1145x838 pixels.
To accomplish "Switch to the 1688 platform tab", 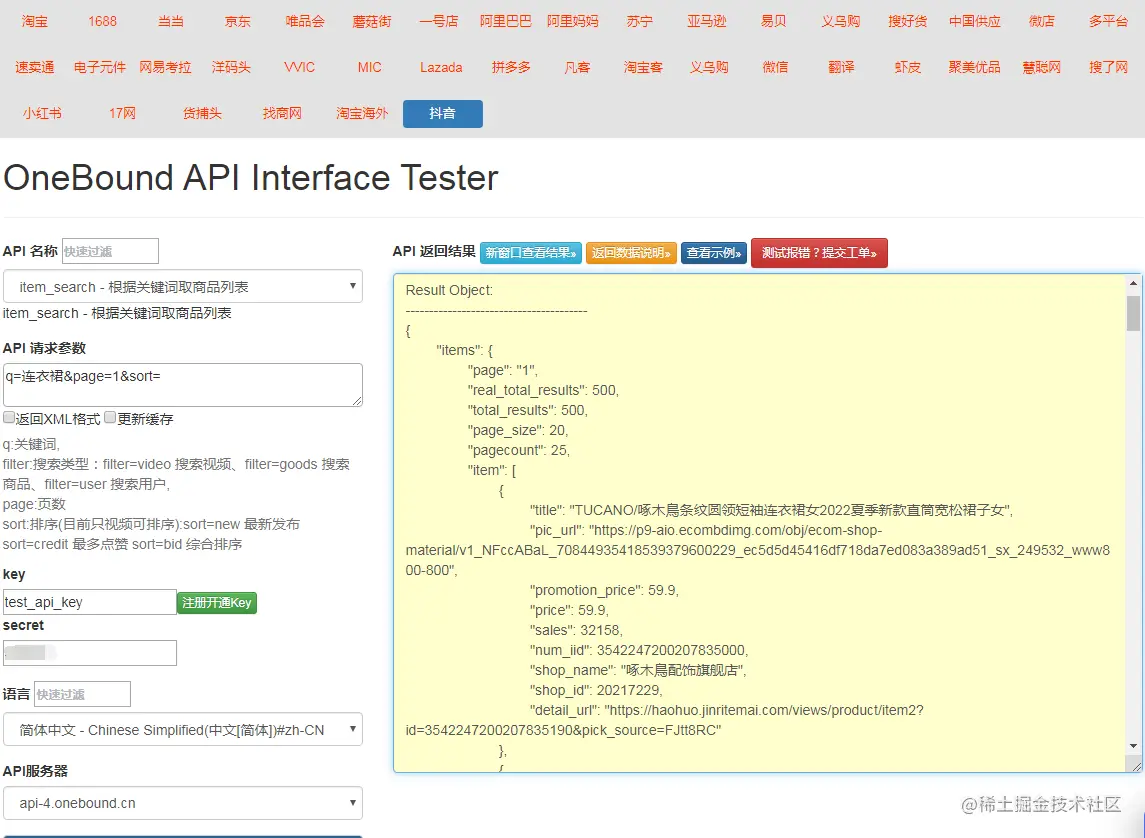I will pos(102,21).
